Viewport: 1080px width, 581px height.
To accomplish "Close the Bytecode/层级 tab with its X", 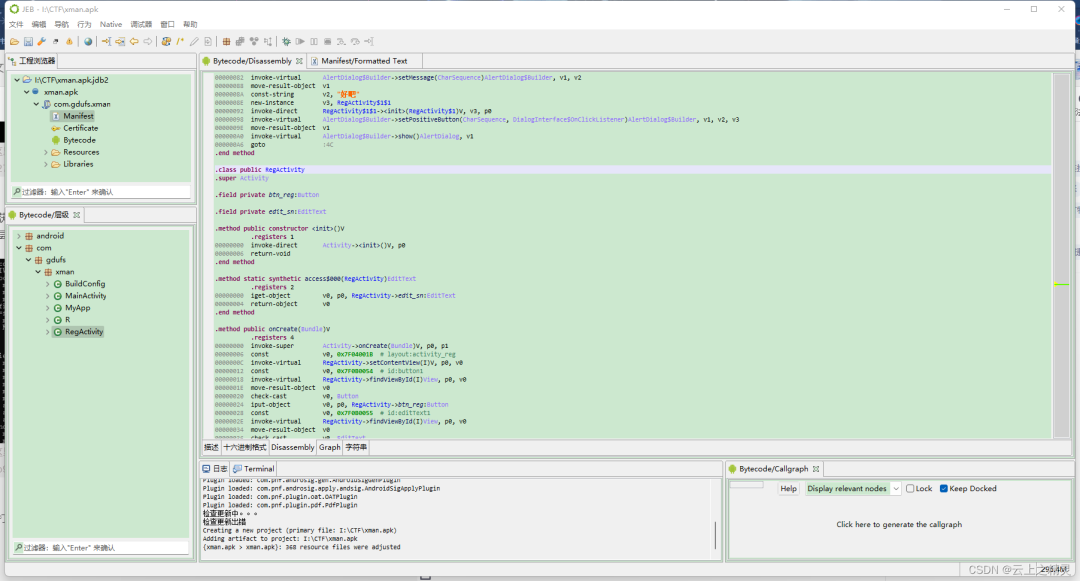I will click(x=76, y=215).
